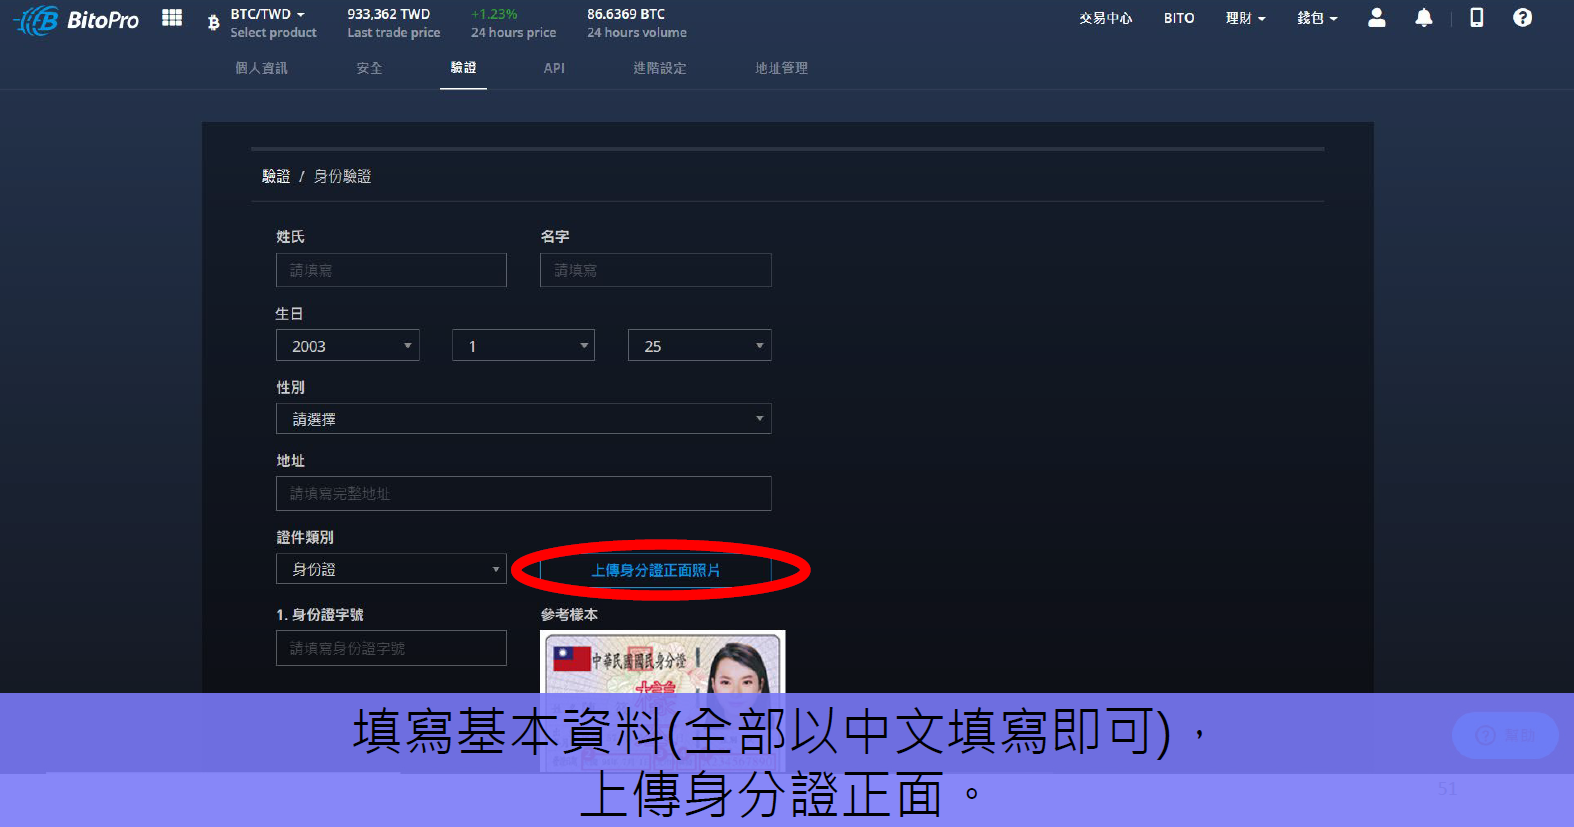This screenshot has width=1574, height=827.
Task: Open the help question mark icon
Action: pyautogui.click(x=1522, y=18)
